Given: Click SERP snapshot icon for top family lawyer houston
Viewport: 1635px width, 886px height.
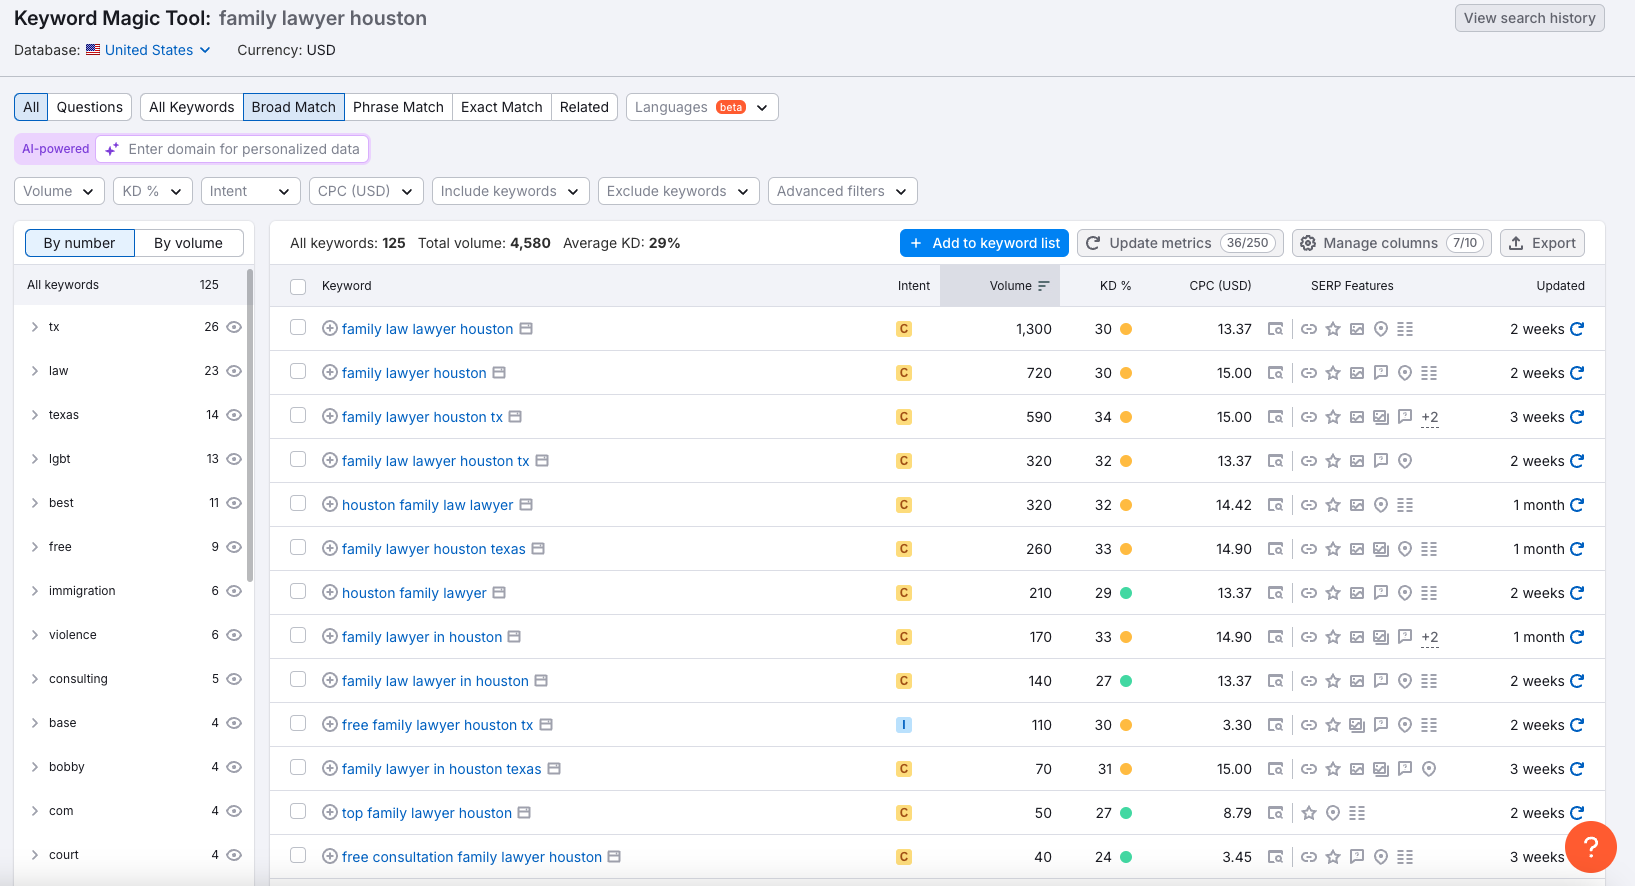Looking at the screenshot, I should coord(1275,813).
